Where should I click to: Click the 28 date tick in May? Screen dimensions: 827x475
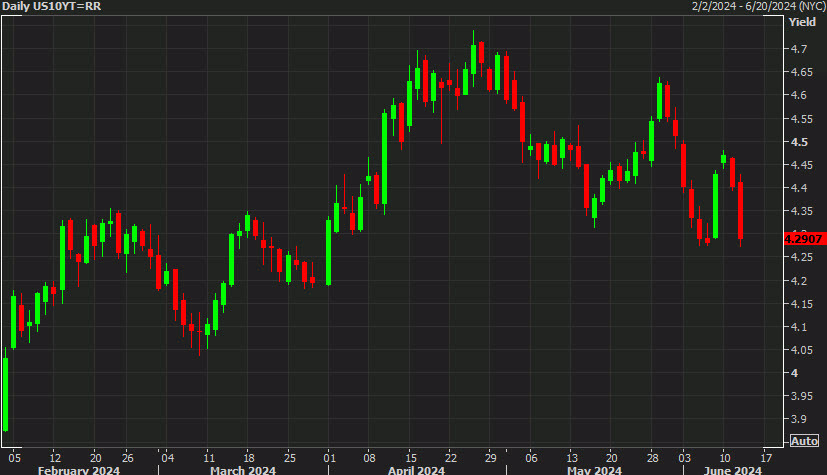click(x=652, y=458)
